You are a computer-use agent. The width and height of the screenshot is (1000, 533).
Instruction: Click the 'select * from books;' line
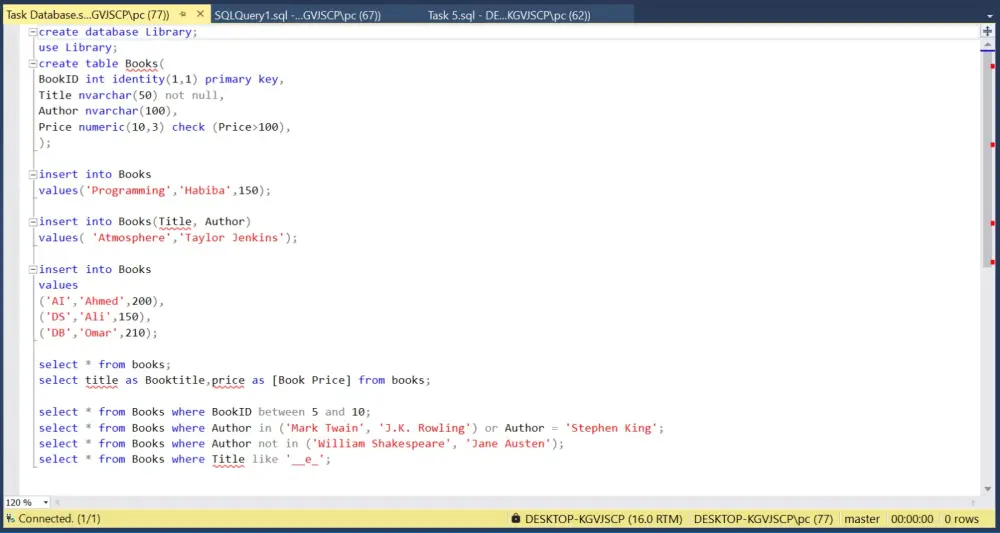point(105,365)
